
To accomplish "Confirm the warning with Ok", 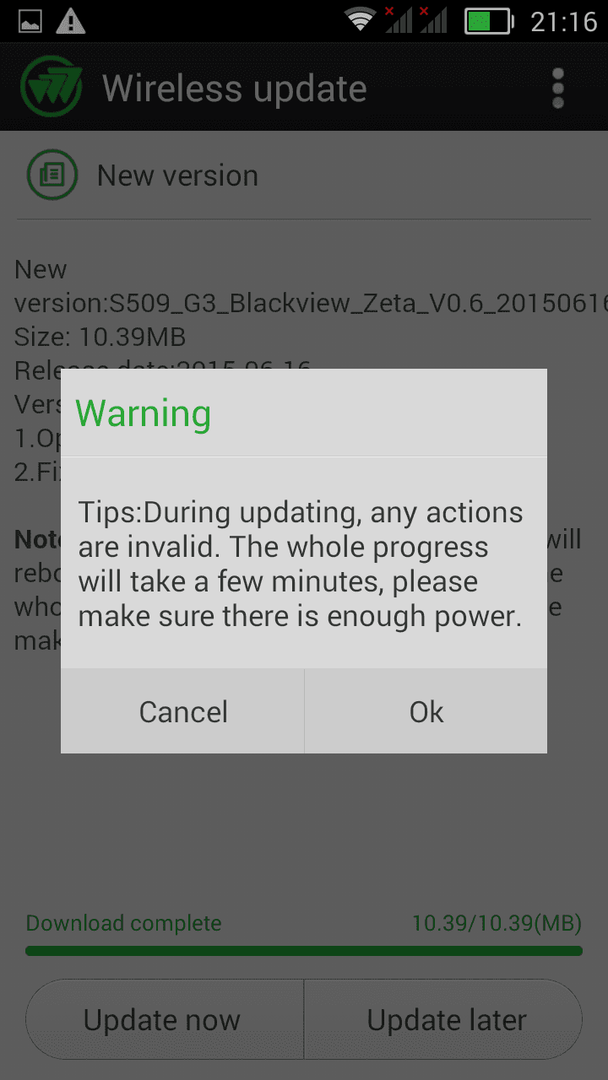I will click(x=426, y=711).
